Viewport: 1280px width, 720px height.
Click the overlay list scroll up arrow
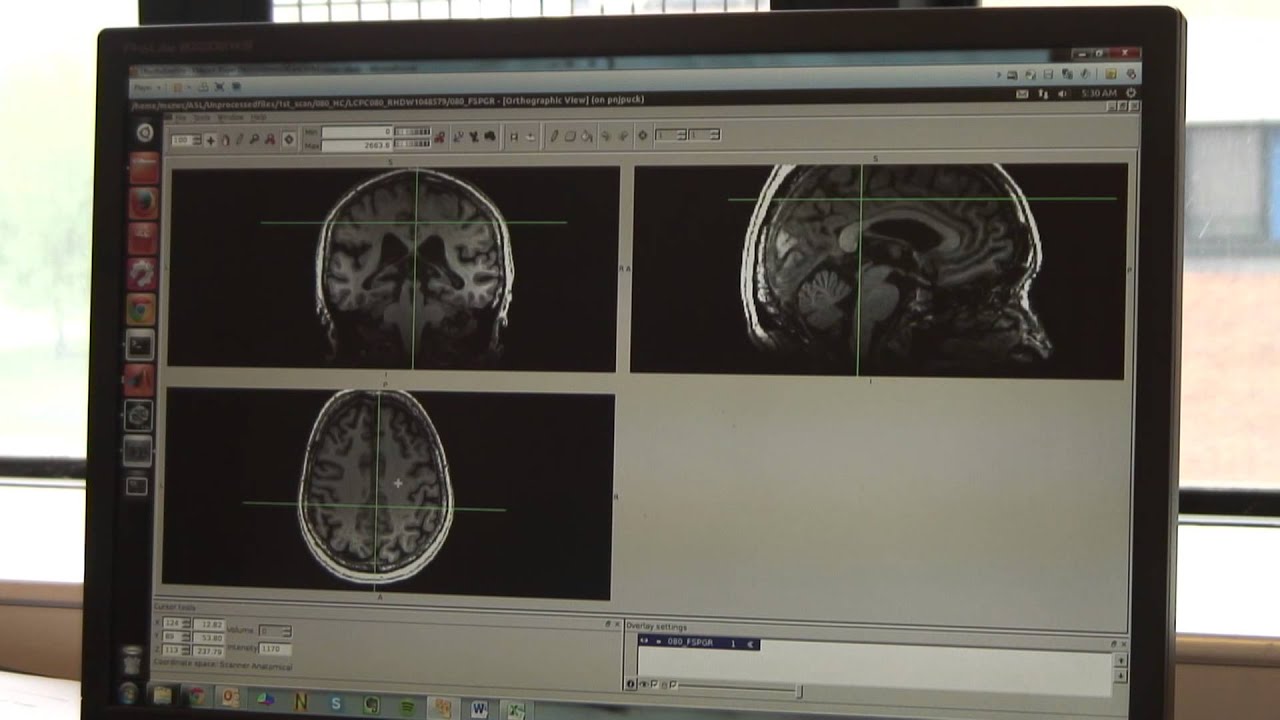click(1121, 660)
